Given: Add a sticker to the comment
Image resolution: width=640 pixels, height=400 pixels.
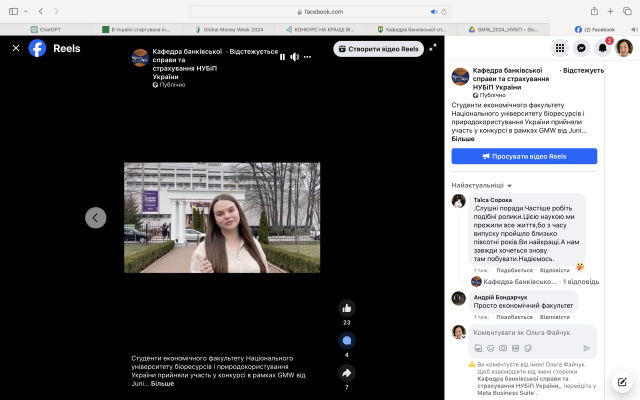Looking at the screenshot, I should click(528, 348).
